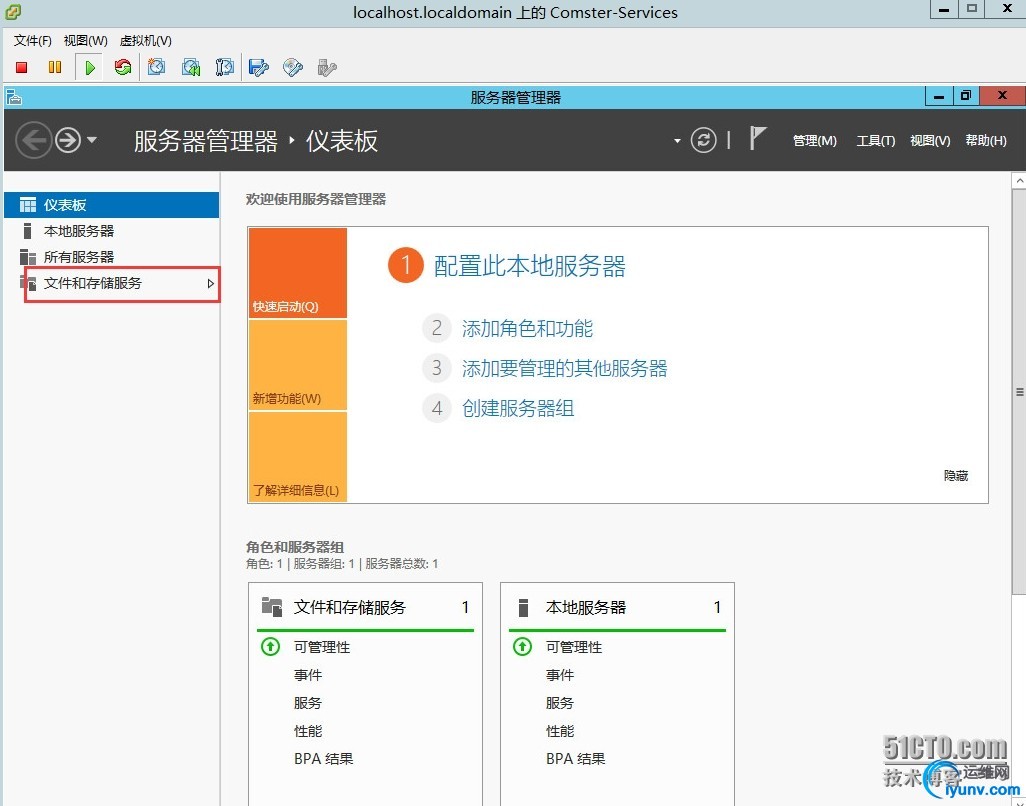Viewport: 1026px width, 806px height.
Task: Click green status icon in 本地服务器 tile
Action: click(x=522, y=647)
